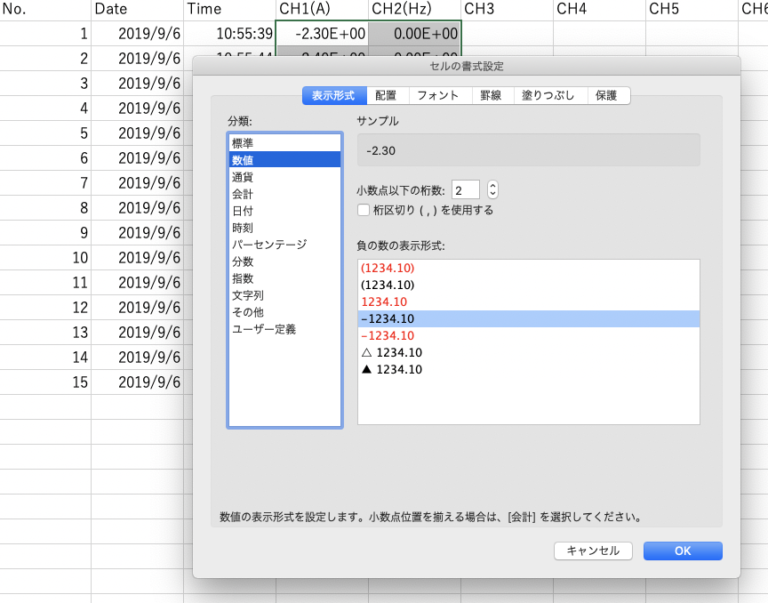Select ユーザー定義 in the category list

click(285, 329)
